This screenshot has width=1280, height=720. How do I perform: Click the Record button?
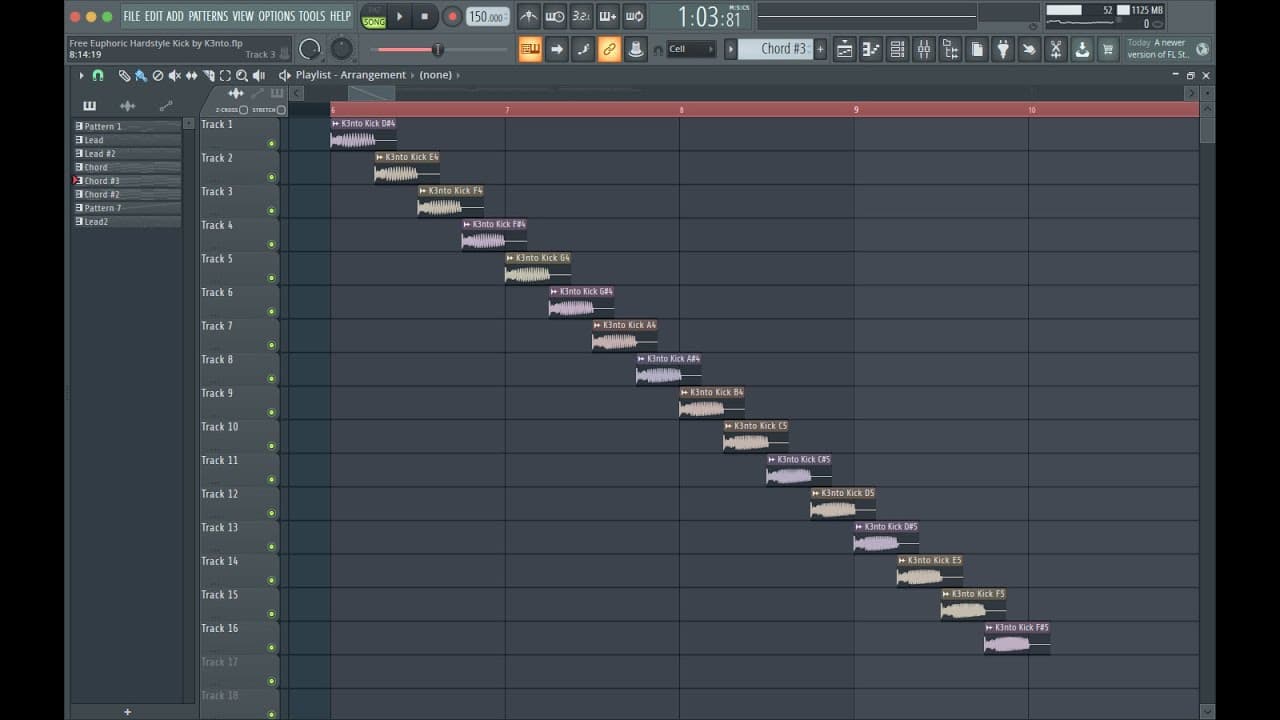(452, 16)
